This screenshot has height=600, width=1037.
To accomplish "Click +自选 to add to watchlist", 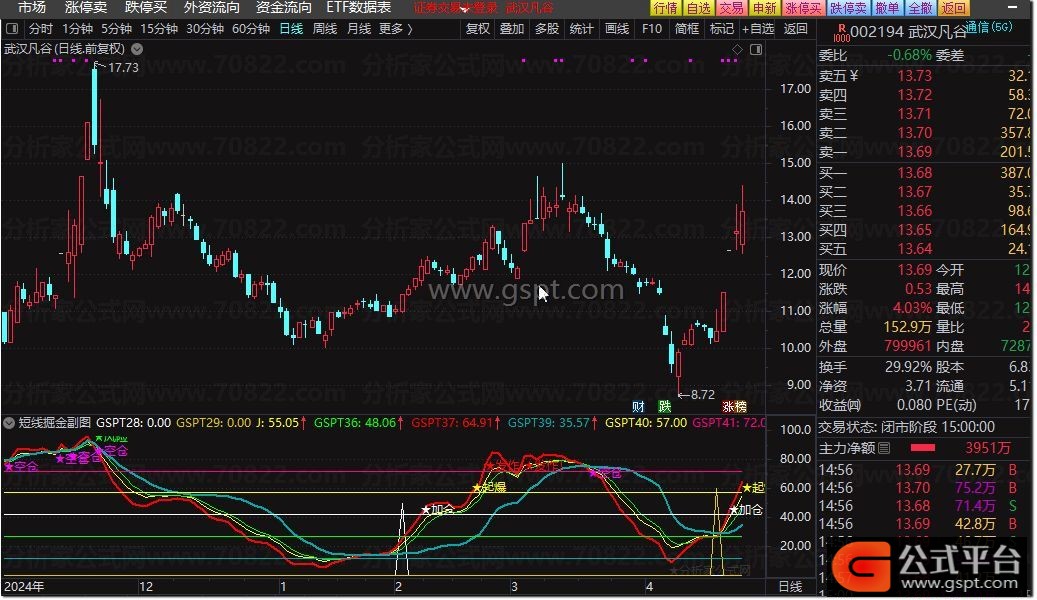I will (x=758, y=29).
